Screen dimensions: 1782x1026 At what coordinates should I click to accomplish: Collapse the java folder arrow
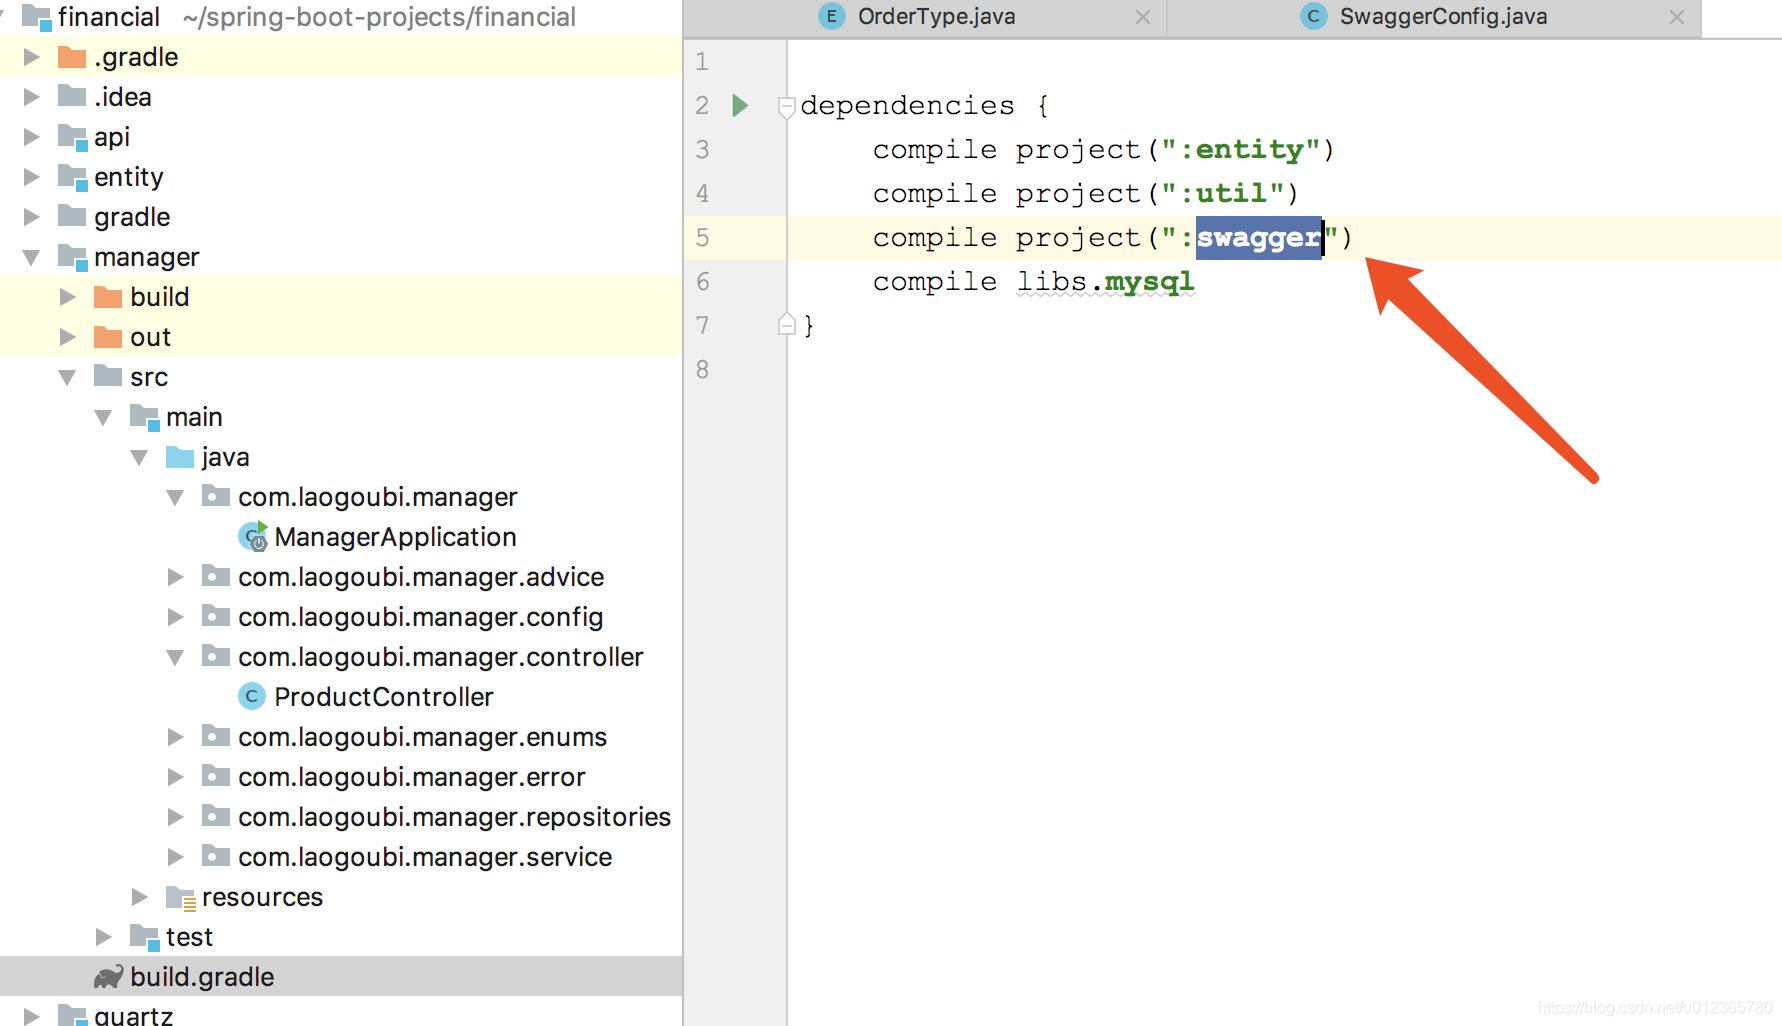[139, 457]
